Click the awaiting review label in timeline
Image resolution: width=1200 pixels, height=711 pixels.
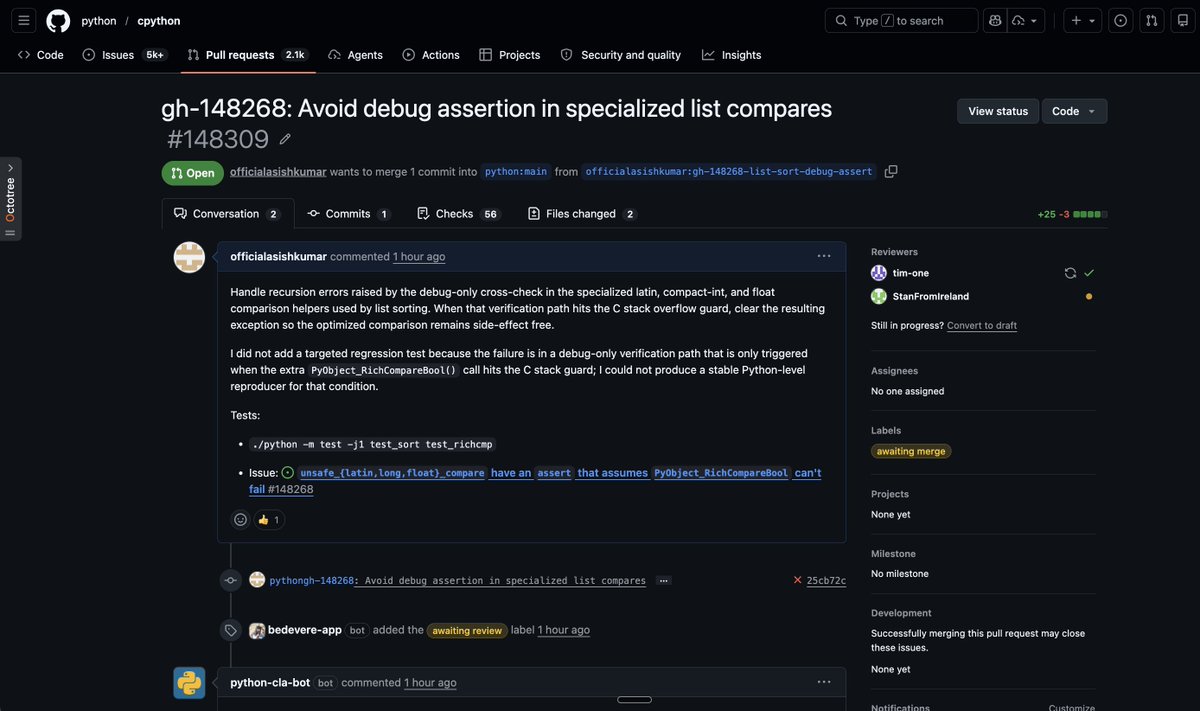pyautogui.click(x=467, y=631)
